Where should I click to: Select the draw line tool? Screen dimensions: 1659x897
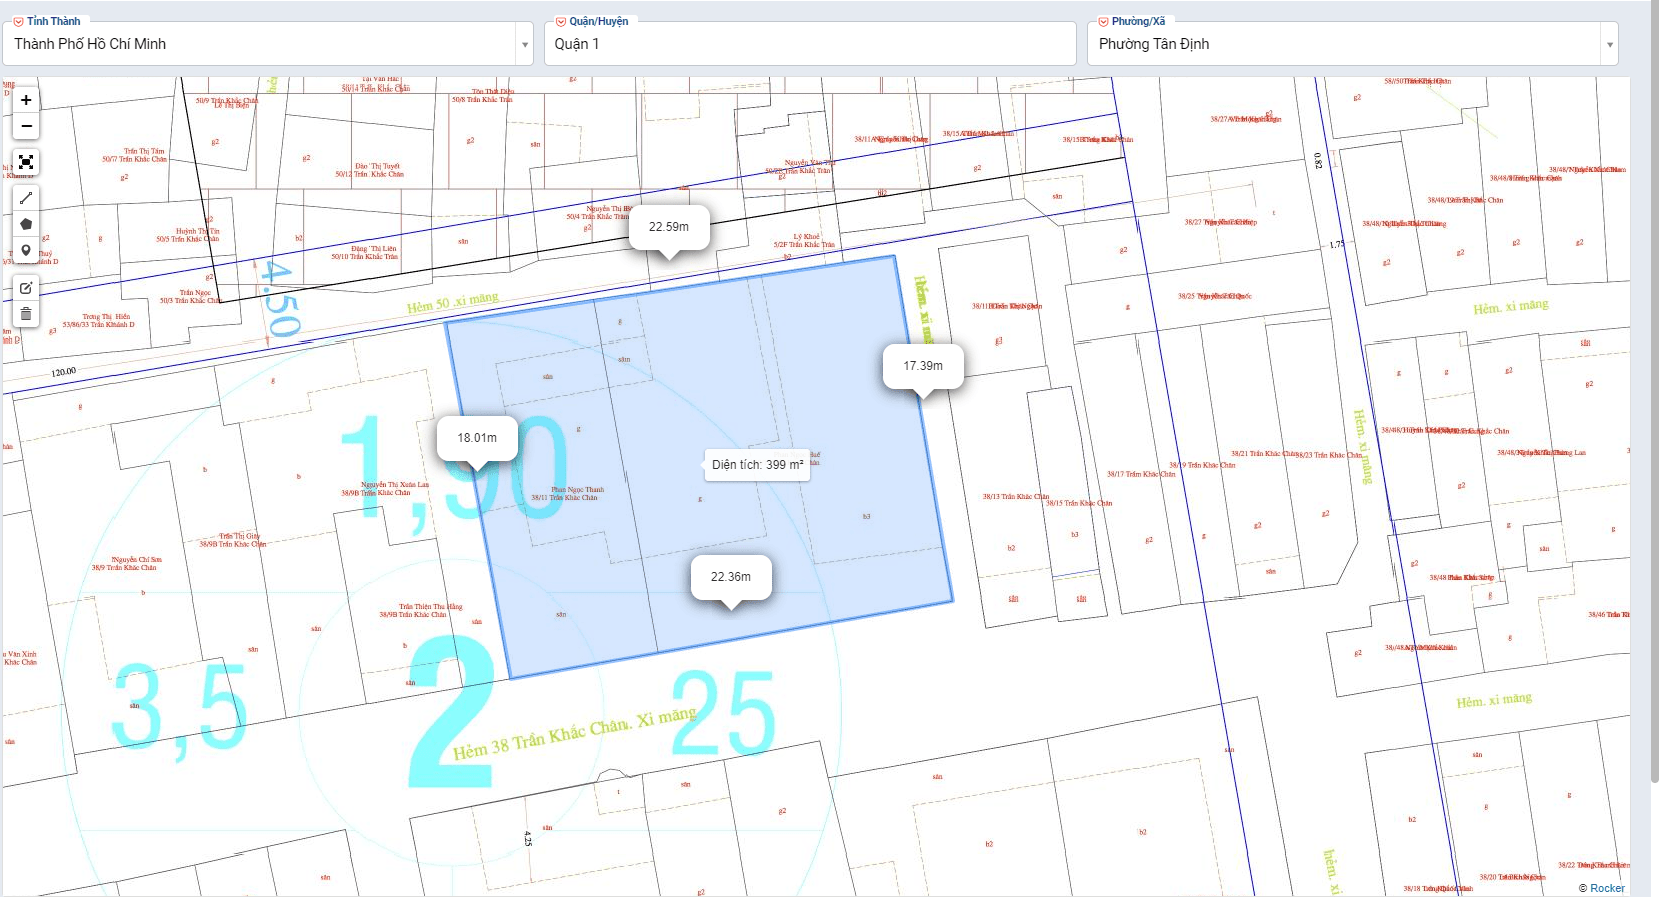[26, 198]
